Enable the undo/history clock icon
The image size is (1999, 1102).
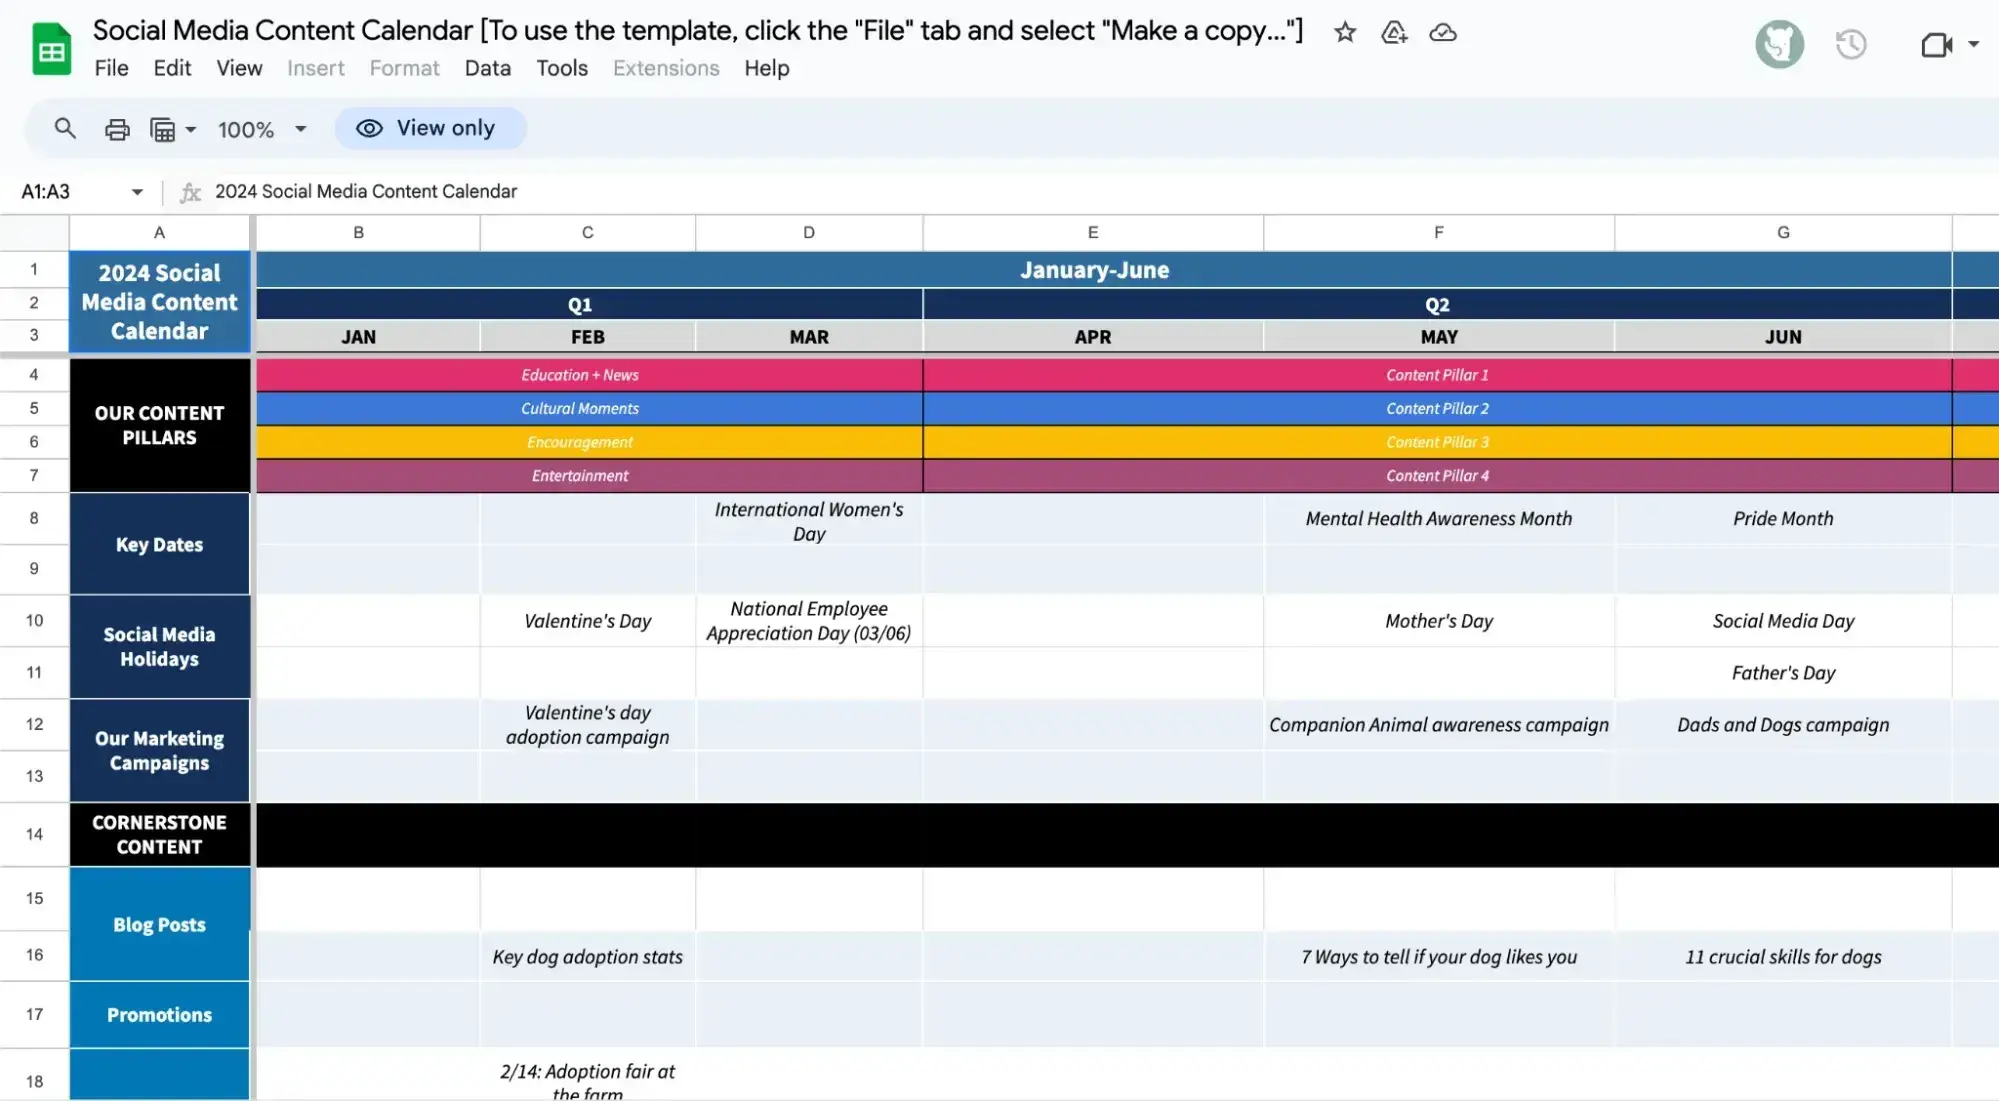[1851, 45]
